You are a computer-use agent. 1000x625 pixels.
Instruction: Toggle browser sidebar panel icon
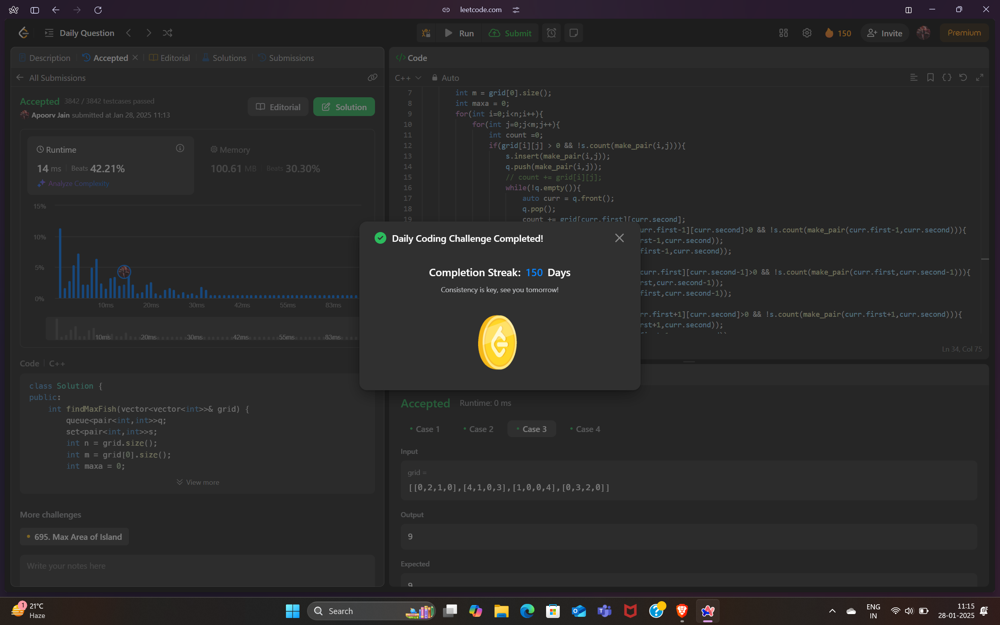[x=34, y=10]
